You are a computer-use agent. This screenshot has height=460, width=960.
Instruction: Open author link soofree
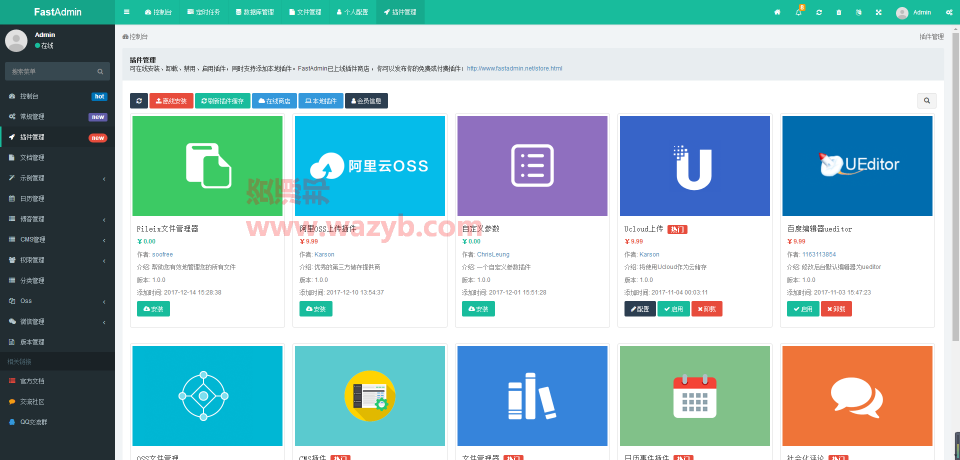pos(161,254)
